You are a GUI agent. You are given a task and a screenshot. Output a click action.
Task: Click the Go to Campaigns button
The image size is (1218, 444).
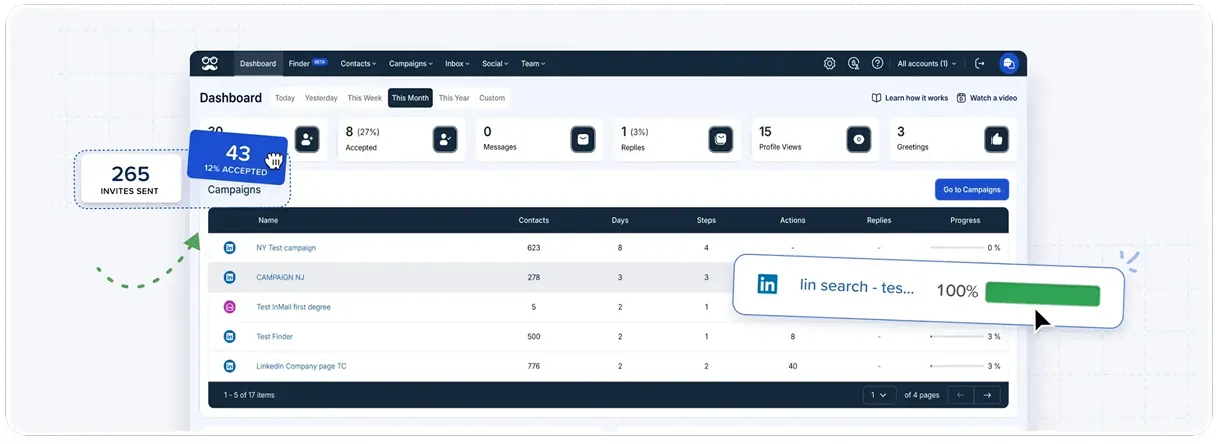(971, 189)
